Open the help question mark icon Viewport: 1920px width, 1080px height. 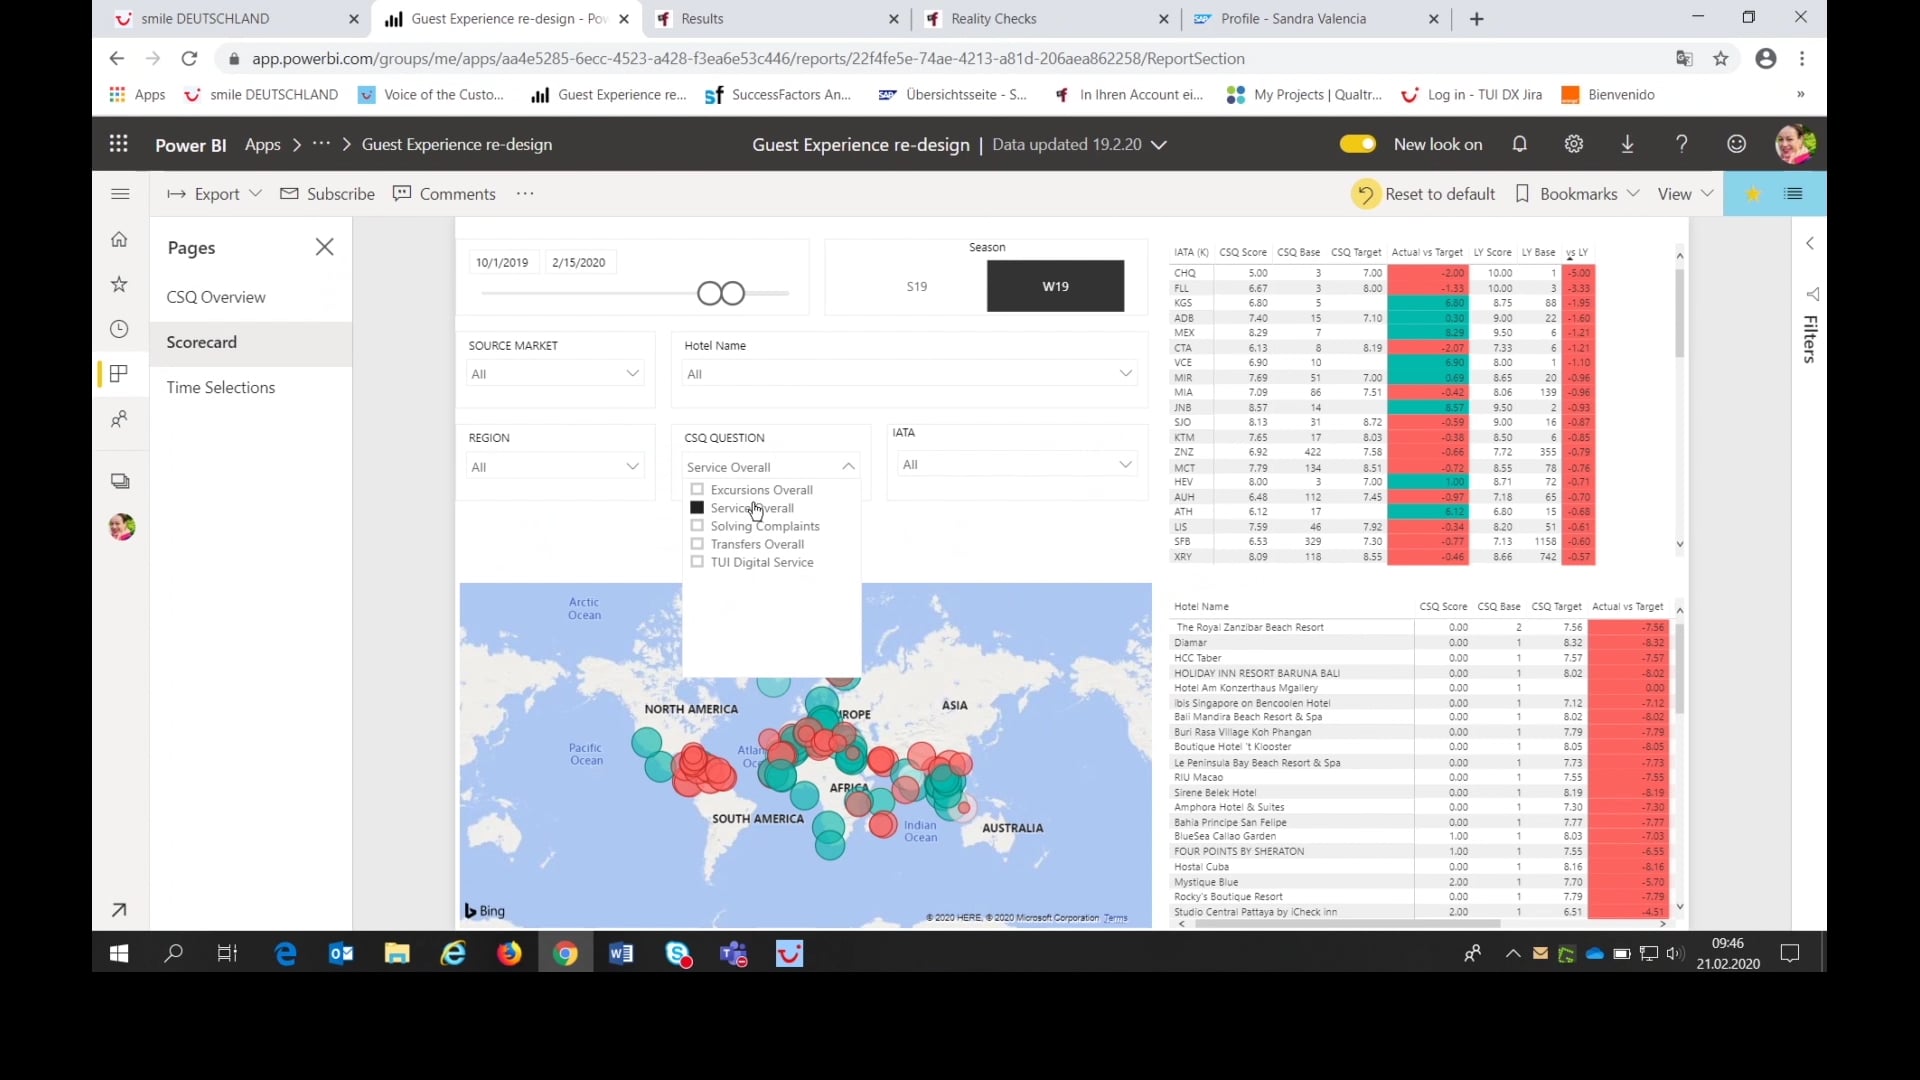pos(1681,144)
